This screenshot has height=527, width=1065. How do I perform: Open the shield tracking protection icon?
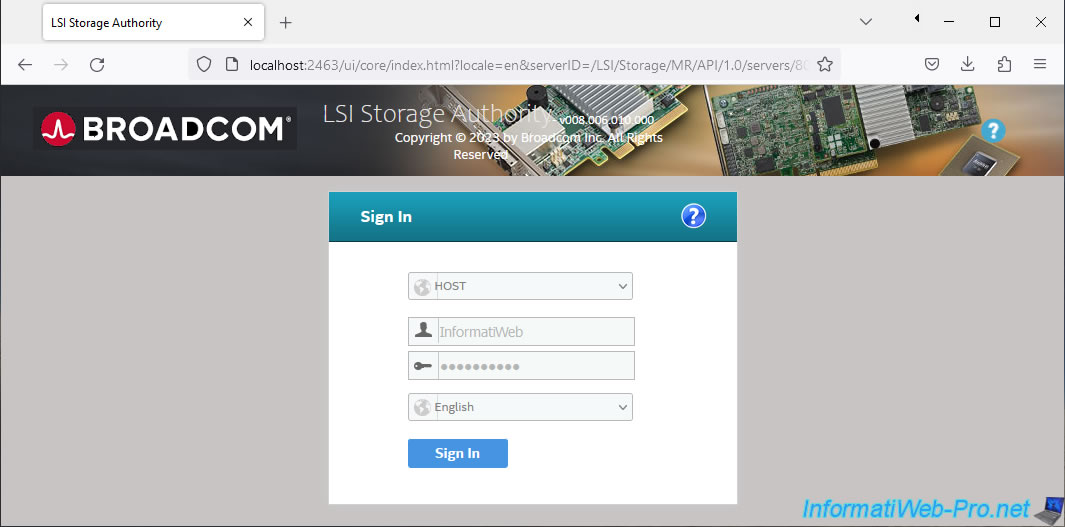pyautogui.click(x=204, y=65)
